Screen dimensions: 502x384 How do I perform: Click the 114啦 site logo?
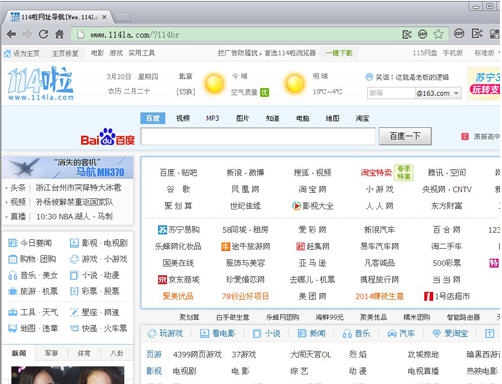41,83
